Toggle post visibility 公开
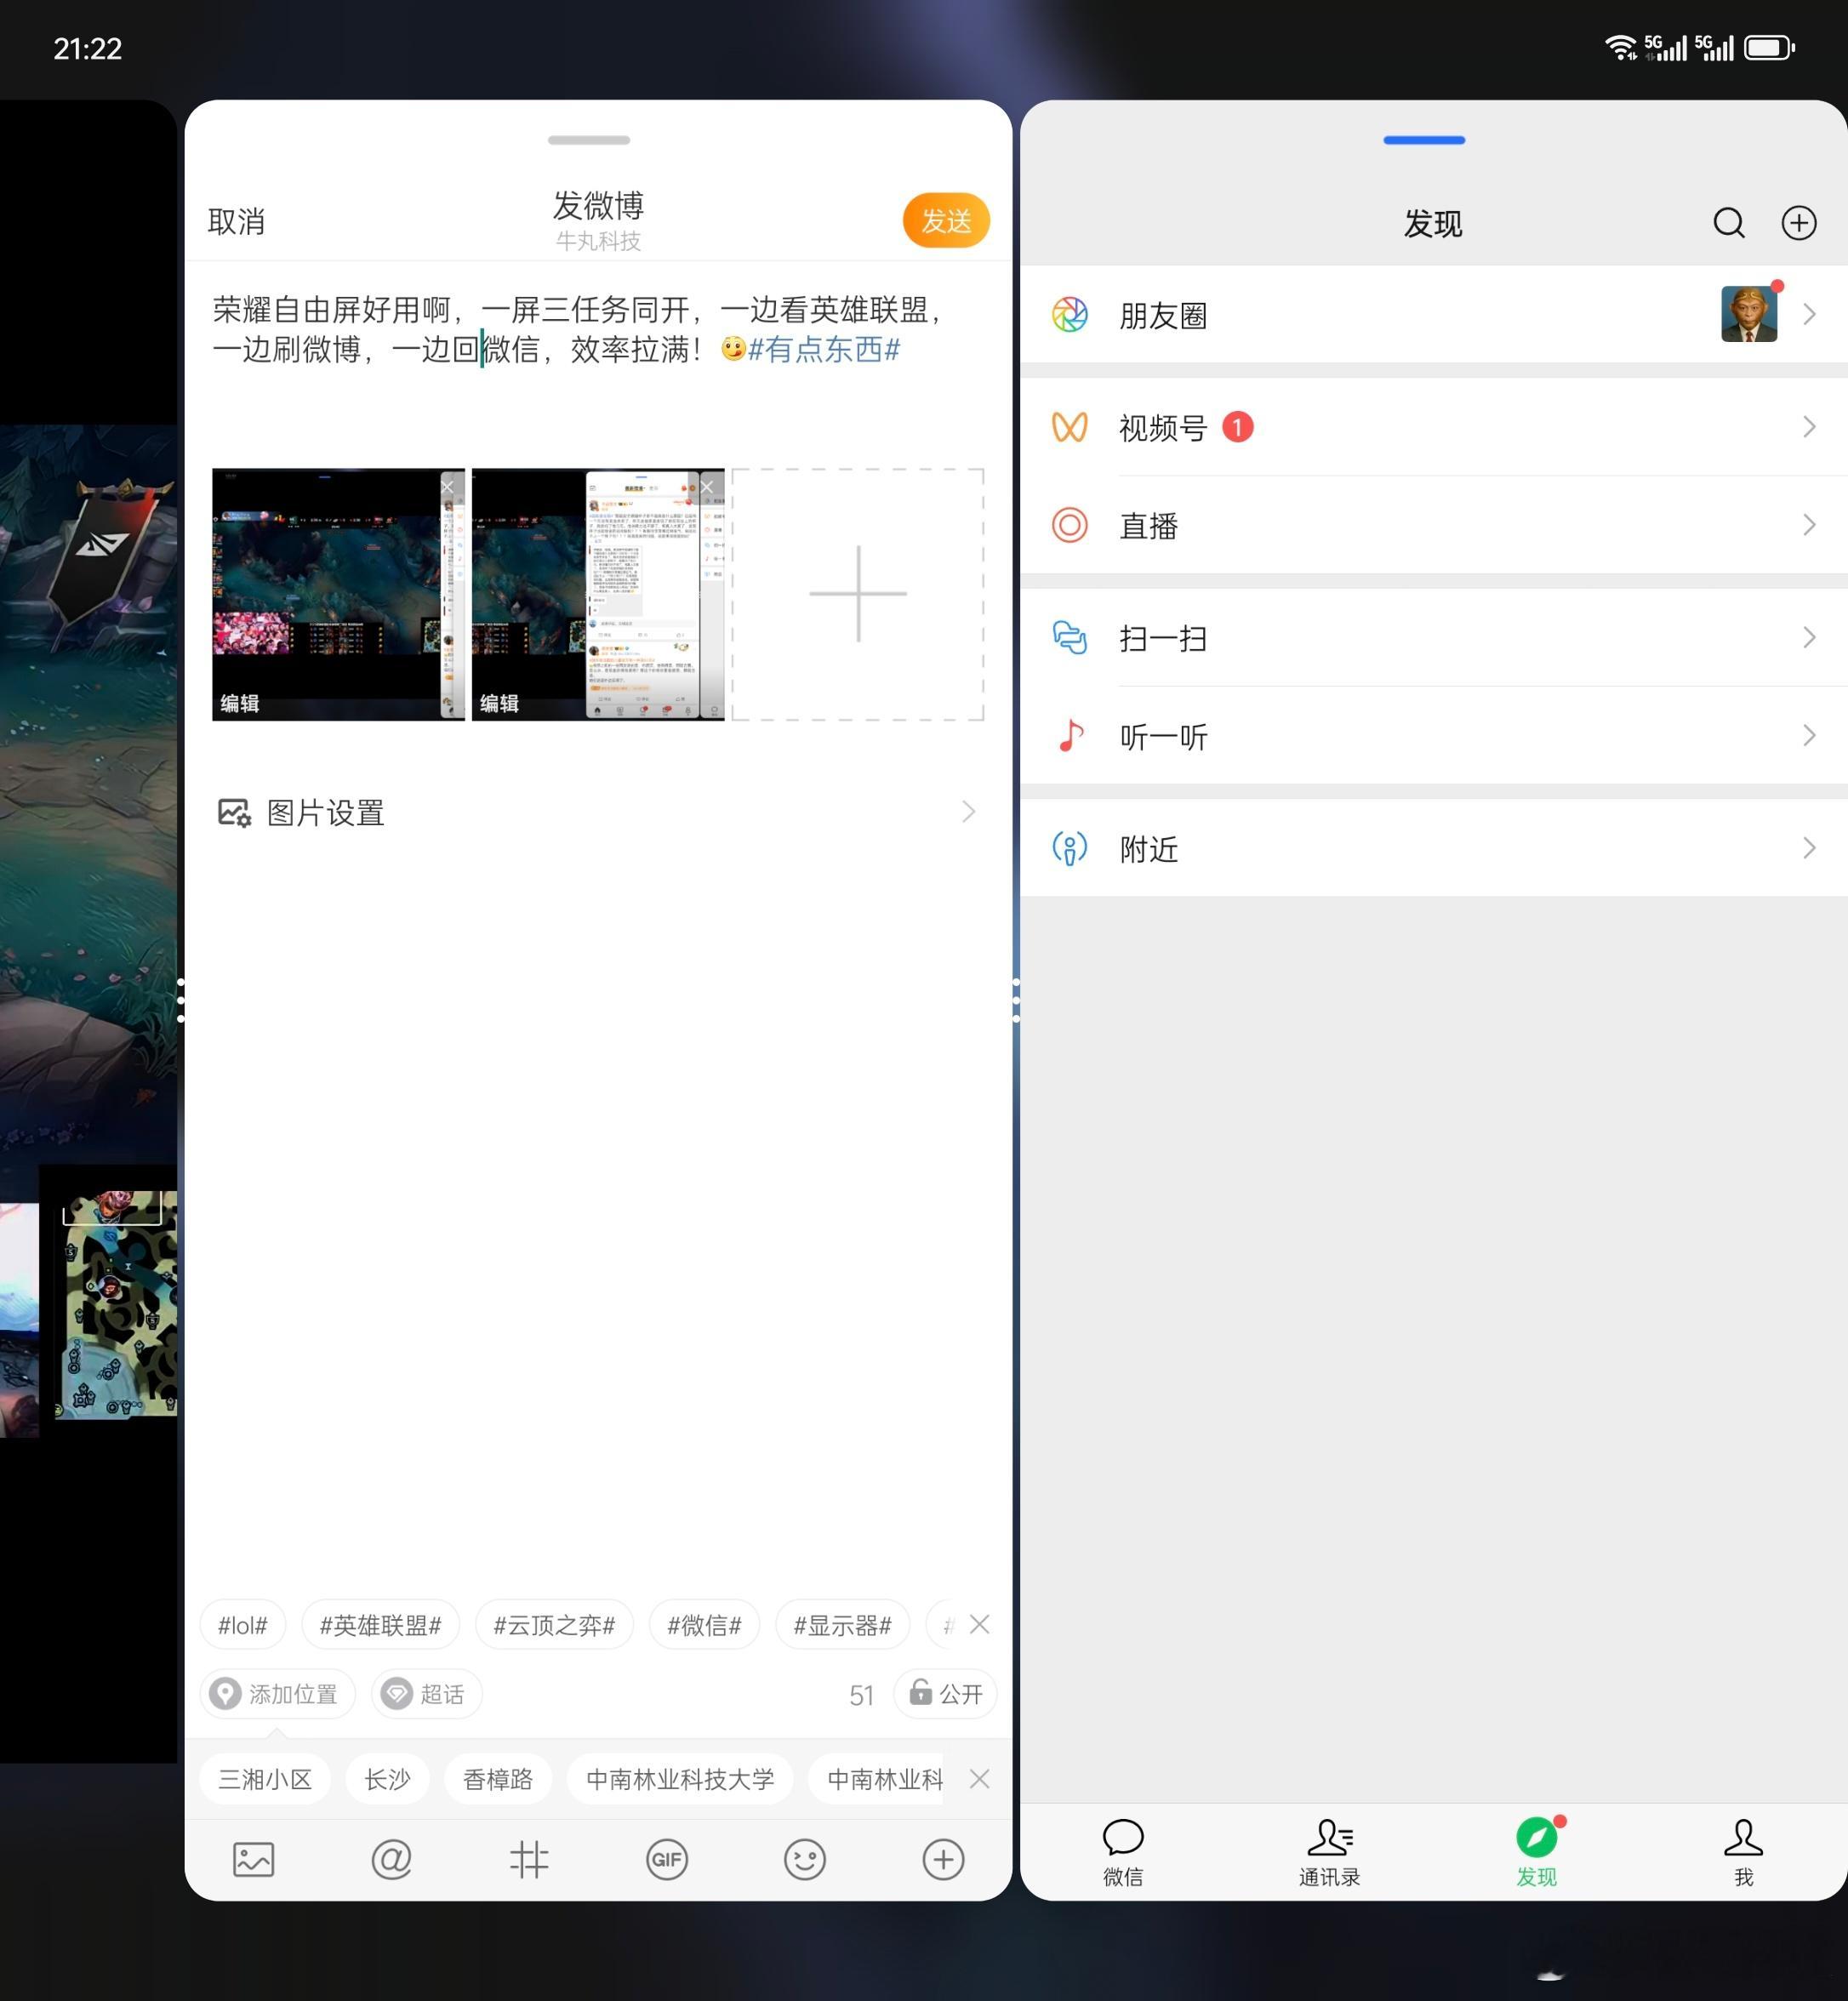 [x=946, y=1694]
